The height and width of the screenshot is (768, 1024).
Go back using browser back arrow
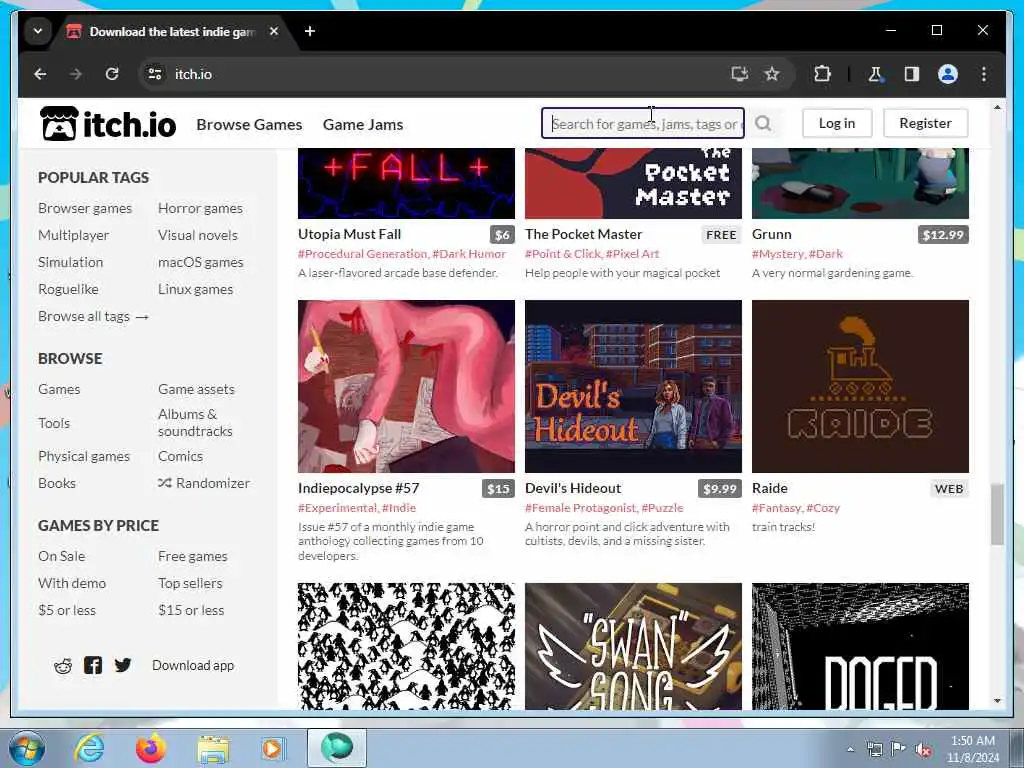click(40, 74)
